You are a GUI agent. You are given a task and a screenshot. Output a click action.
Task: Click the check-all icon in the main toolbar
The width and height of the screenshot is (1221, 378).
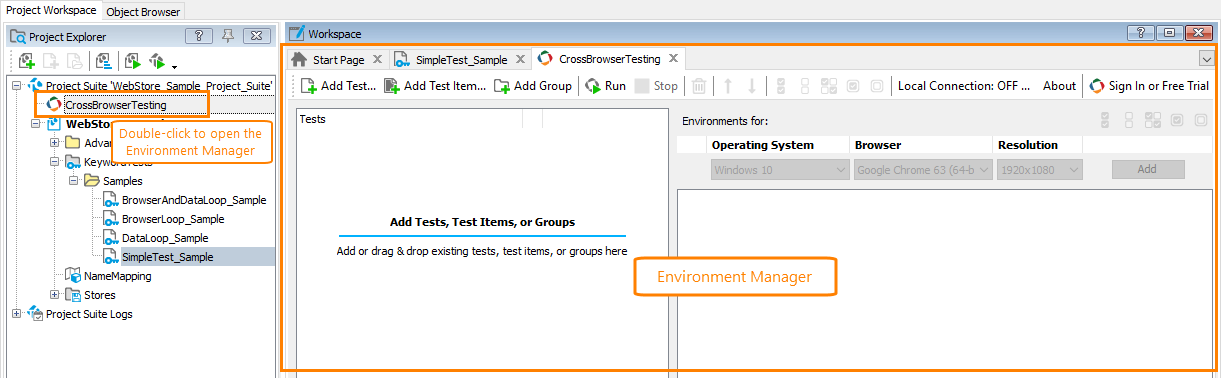(781, 86)
